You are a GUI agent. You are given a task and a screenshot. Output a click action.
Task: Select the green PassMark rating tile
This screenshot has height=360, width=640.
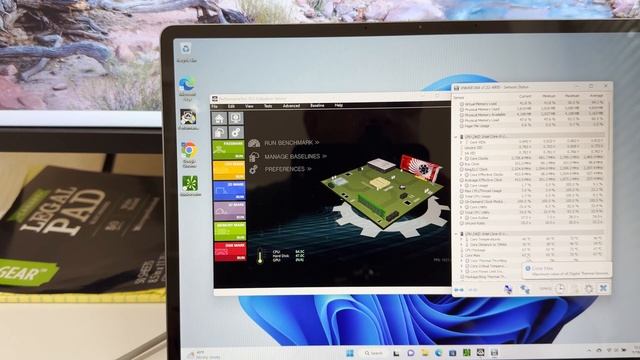click(229, 150)
